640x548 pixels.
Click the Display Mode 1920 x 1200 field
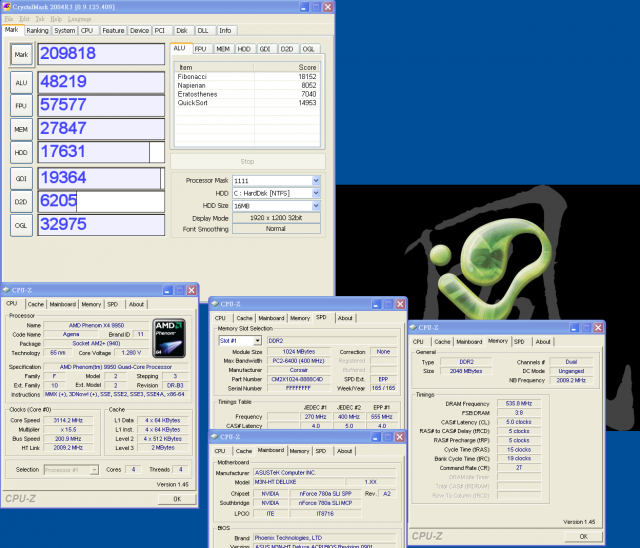pyautogui.click(x=276, y=218)
